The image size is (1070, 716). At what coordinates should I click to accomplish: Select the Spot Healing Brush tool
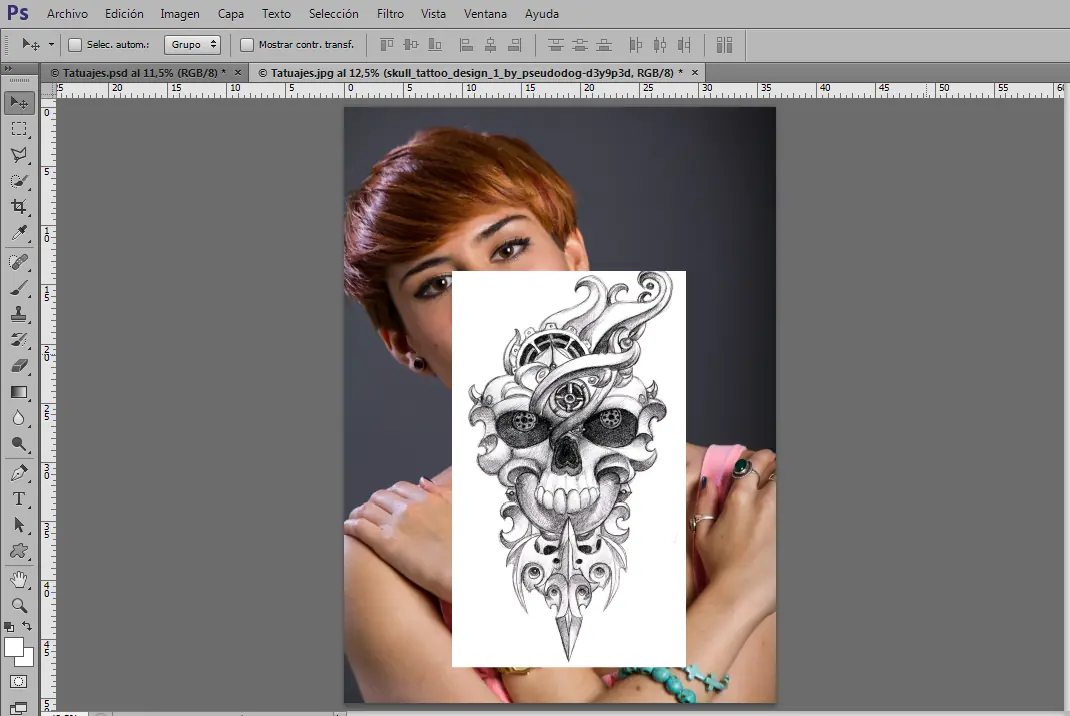(19, 262)
